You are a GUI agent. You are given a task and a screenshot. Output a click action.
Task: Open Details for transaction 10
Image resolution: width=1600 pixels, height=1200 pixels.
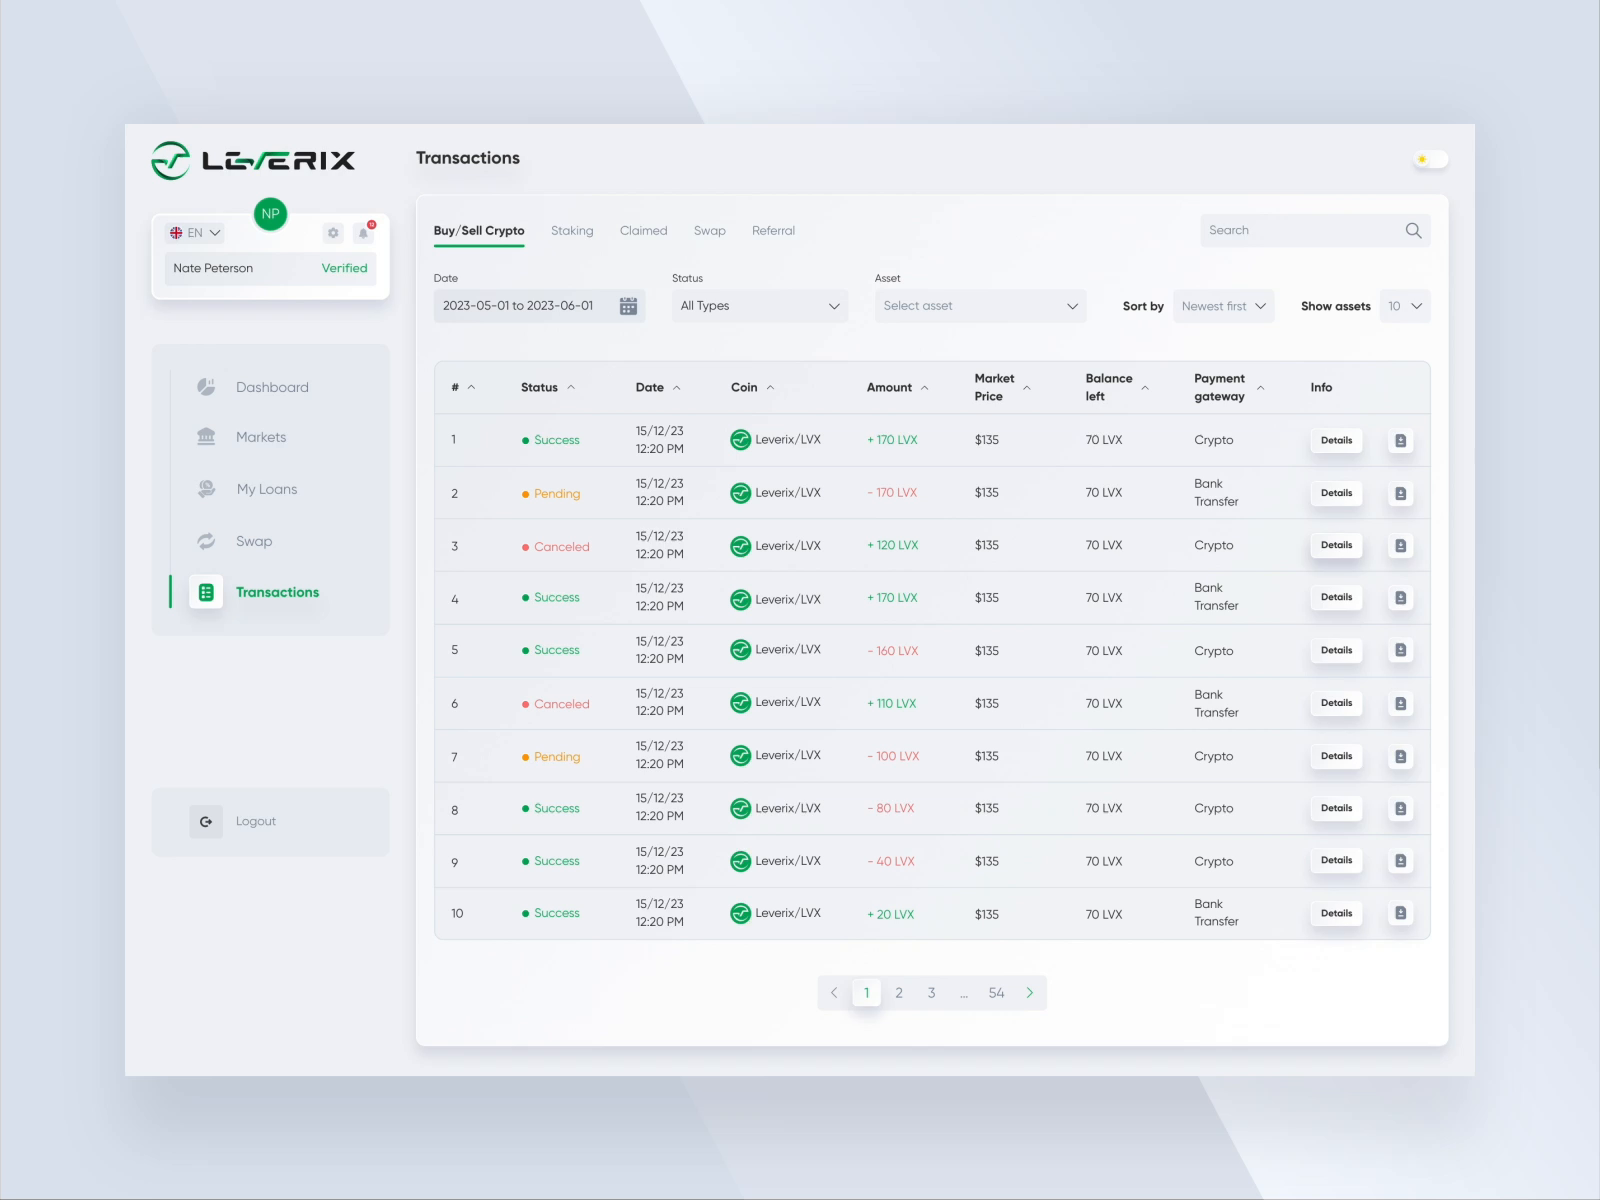click(1336, 914)
